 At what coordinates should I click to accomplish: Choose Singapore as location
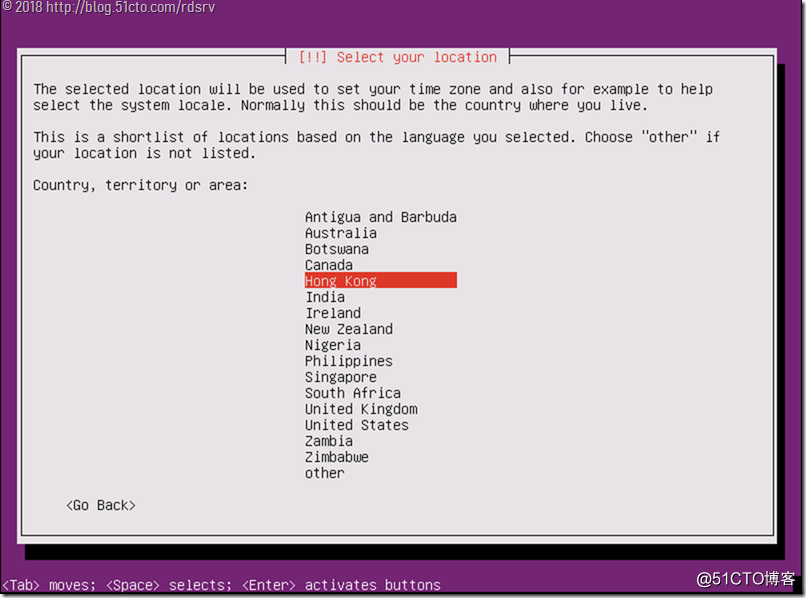tap(340, 377)
